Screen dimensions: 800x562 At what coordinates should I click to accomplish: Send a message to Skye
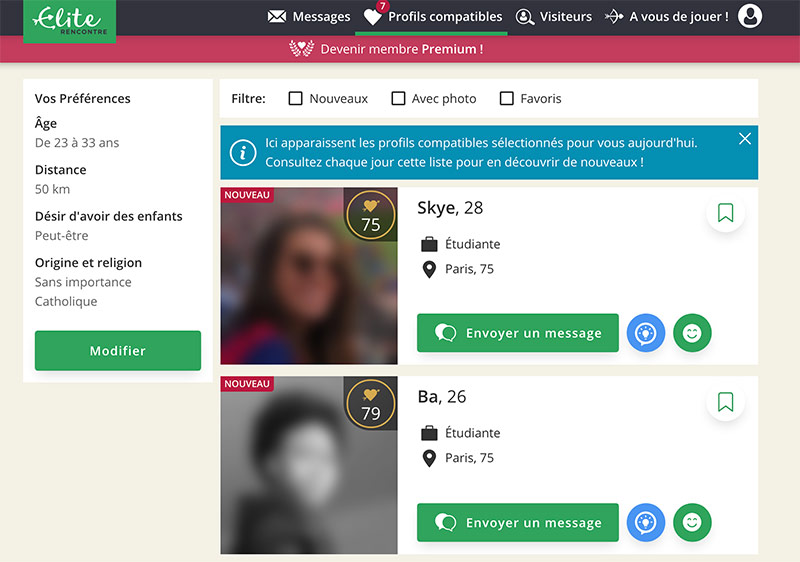[518, 333]
